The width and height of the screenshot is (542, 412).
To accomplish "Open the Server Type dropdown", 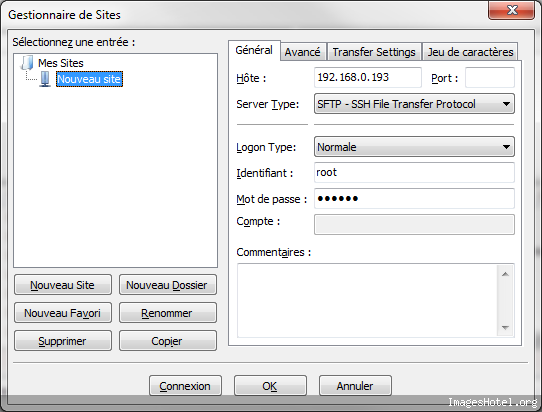I will [414, 104].
